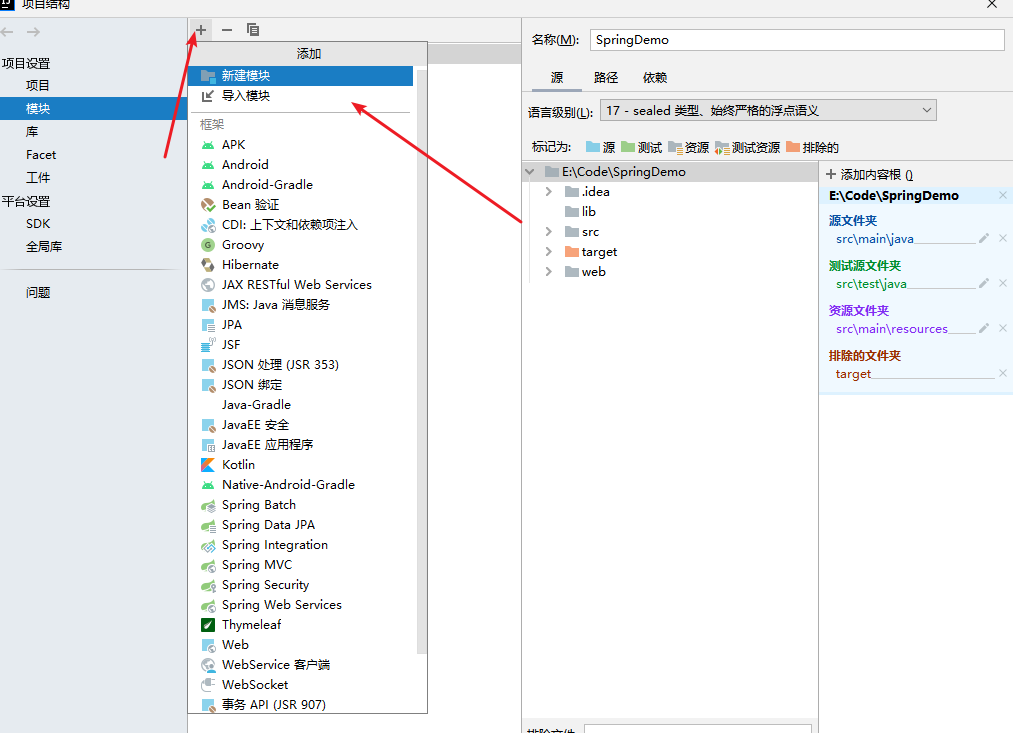Open the 语言级别 dropdown
The image size is (1013, 733).
pyautogui.click(x=768, y=110)
